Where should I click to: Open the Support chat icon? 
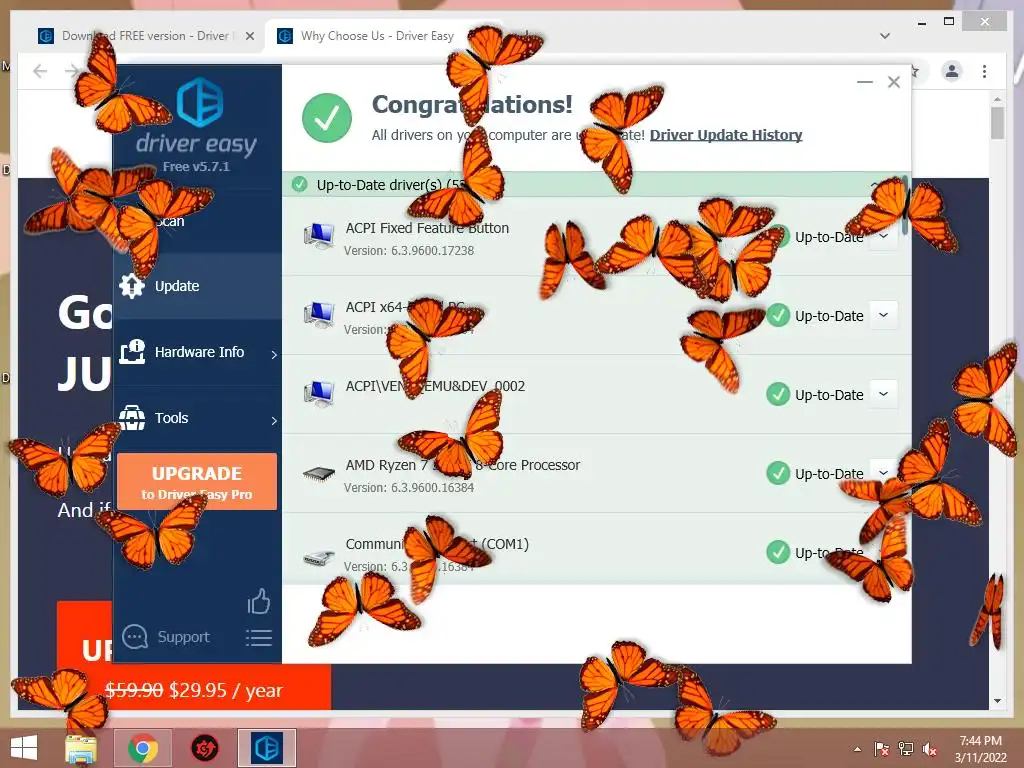pyautogui.click(x=135, y=637)
